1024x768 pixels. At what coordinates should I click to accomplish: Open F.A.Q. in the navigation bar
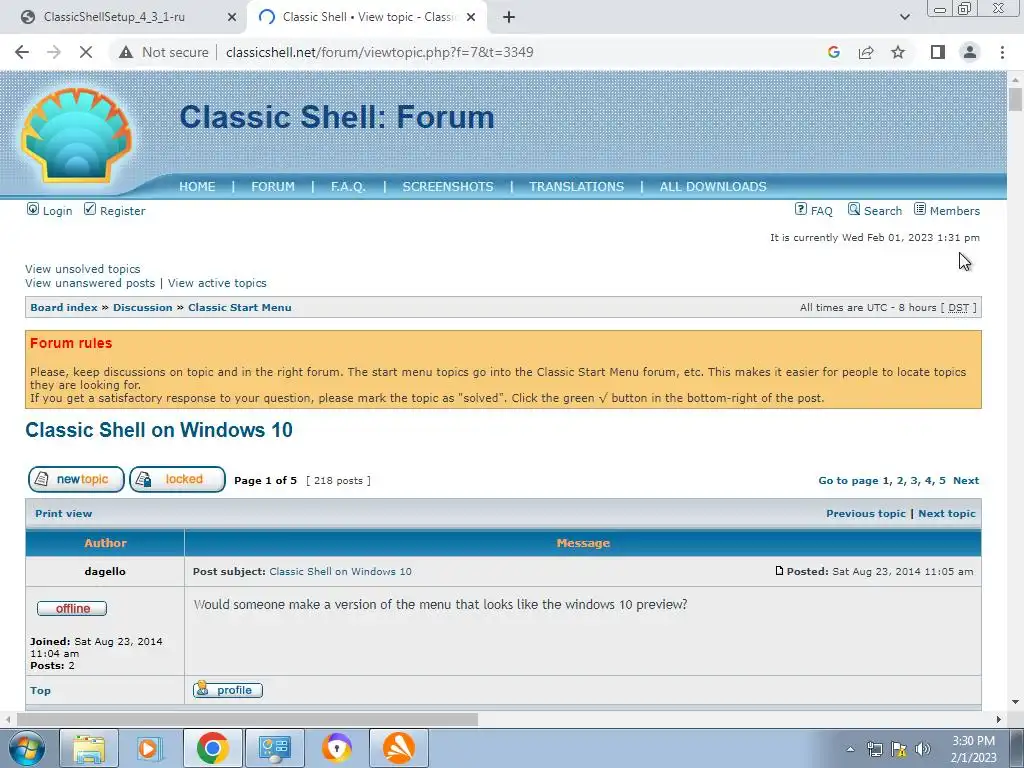[348, 187]
